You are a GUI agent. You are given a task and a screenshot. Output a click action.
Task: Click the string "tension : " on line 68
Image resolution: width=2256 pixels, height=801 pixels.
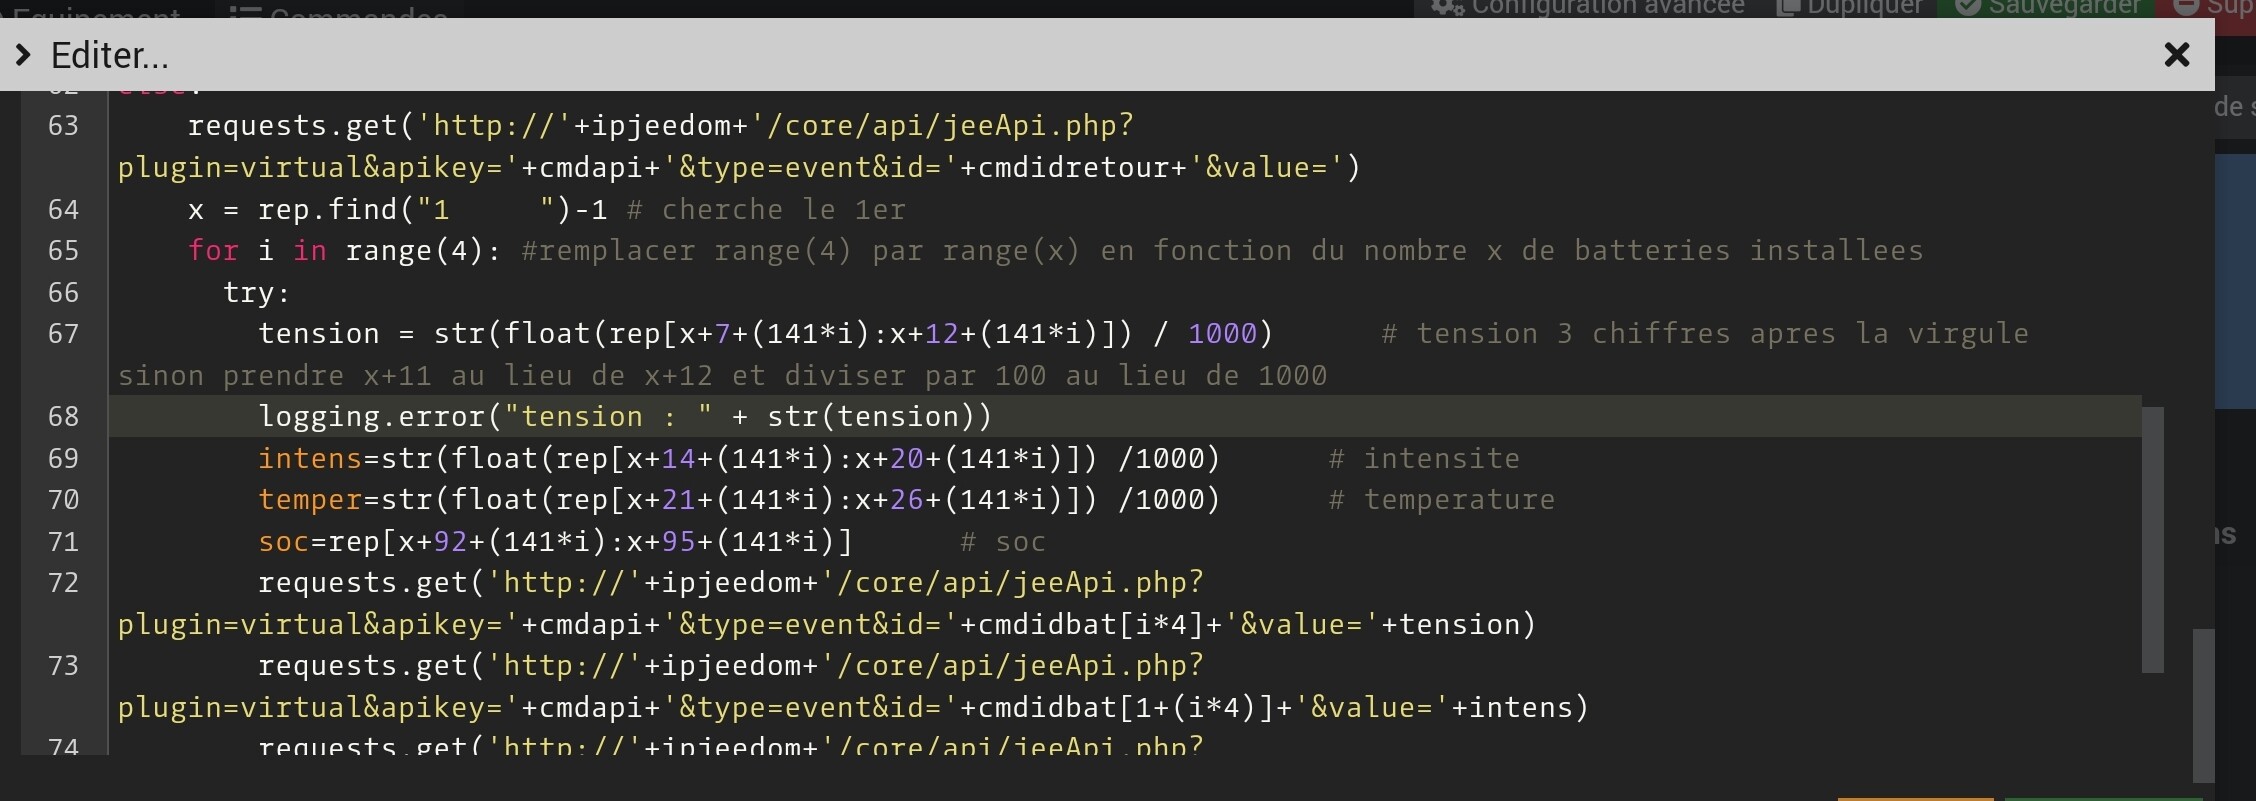608,417
